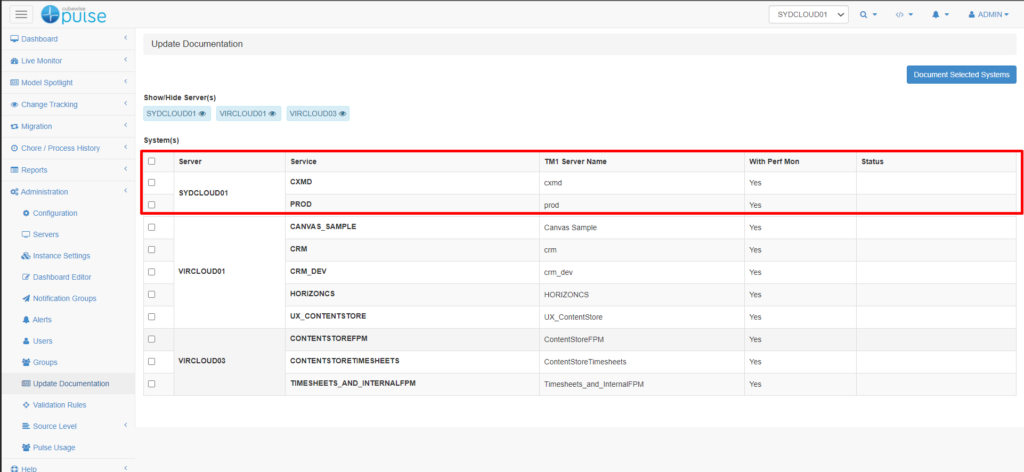This screenshot has height=472, width=1024.
Task: Open the SYDCLOUD01 server dropdown
Action: tap(808, 15)
